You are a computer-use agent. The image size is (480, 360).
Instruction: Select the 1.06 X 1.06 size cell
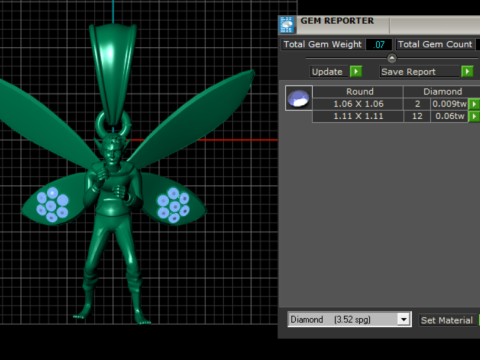[358, 104]
